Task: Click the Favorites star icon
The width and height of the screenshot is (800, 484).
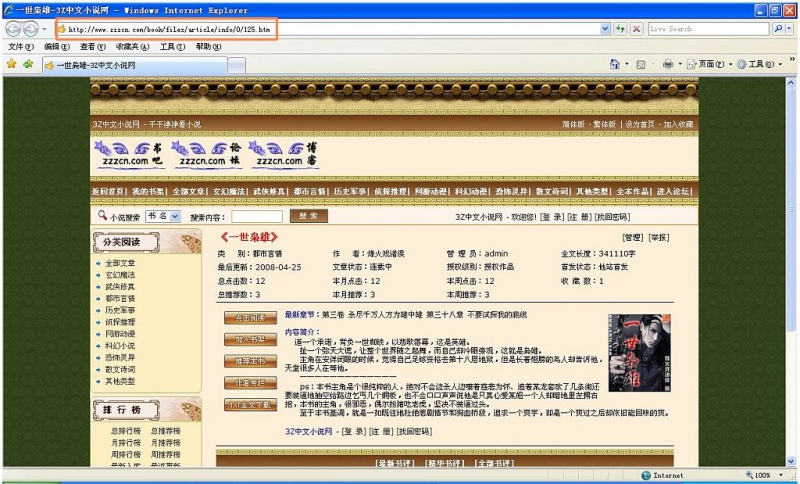Action: coord(11,64)
